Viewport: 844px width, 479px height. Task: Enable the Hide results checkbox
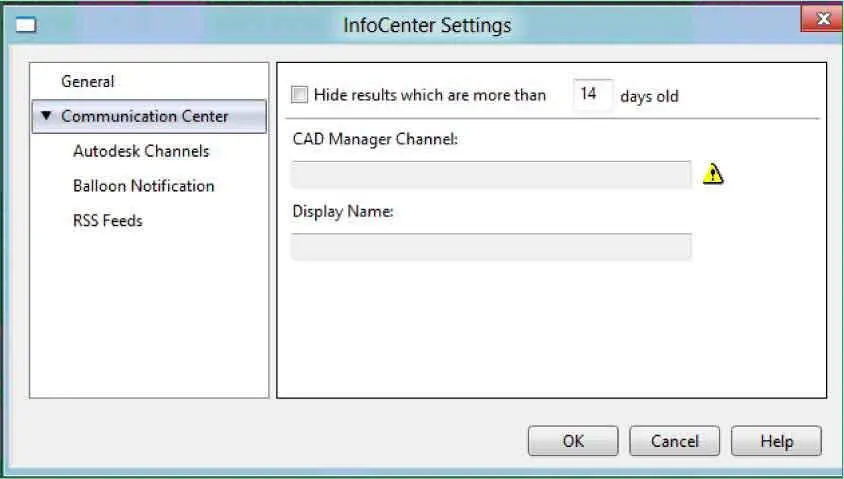click(x=299, y=96)
